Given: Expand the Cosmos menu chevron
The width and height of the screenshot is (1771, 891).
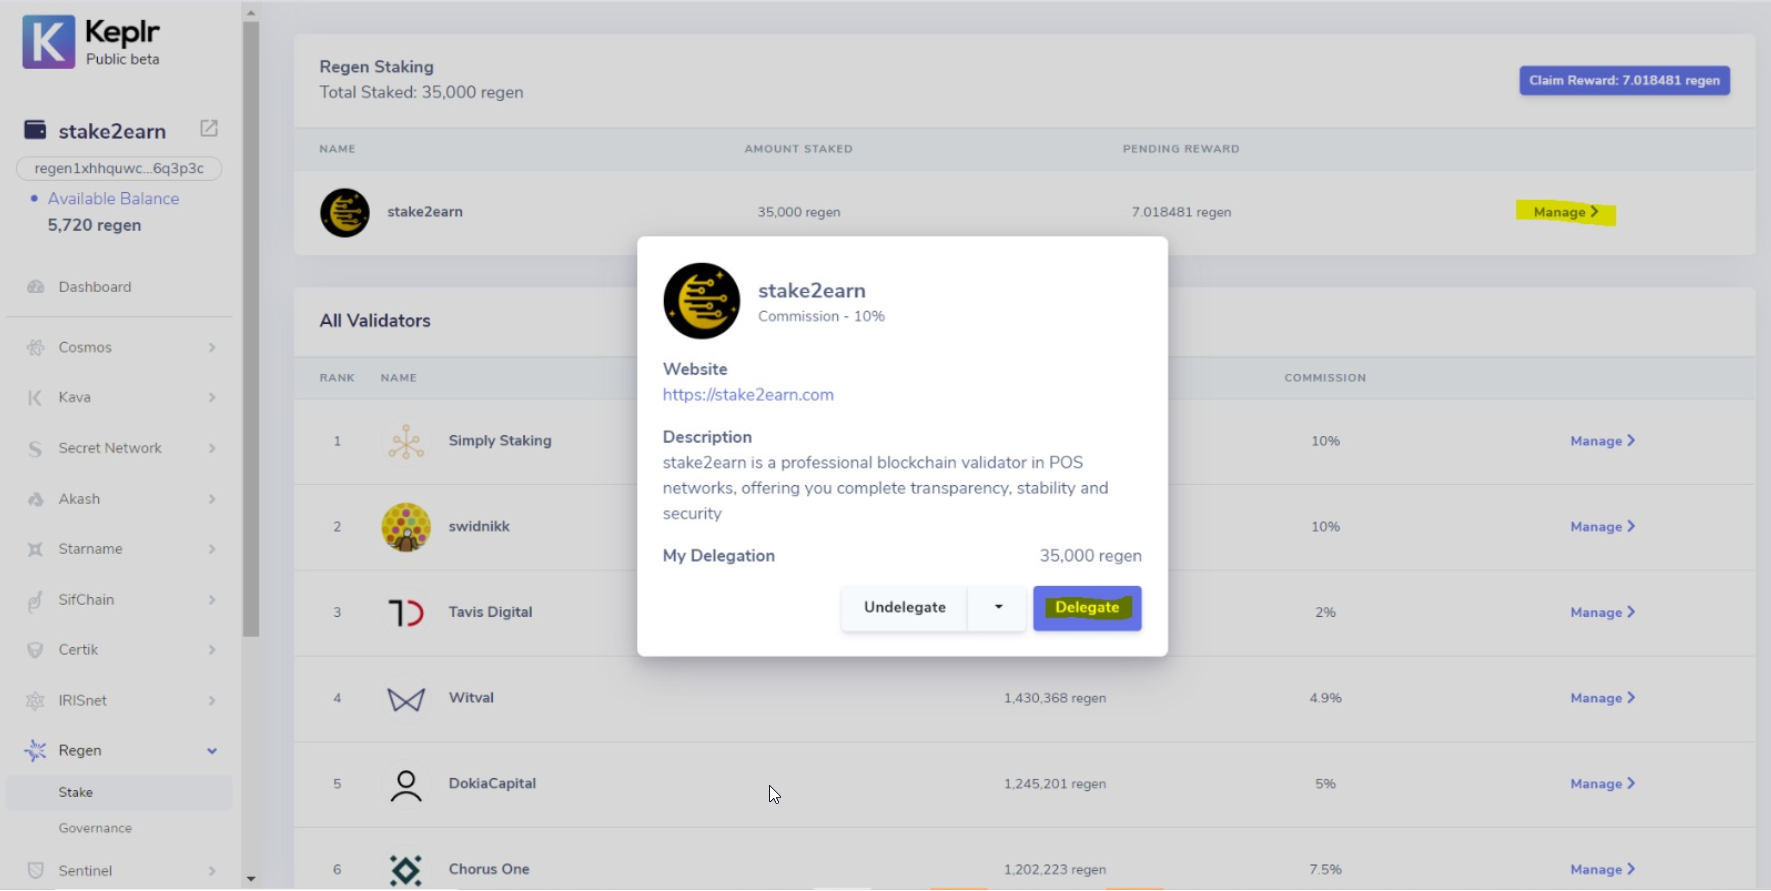Looking at the screenshot, I should (x=212, y=347).
